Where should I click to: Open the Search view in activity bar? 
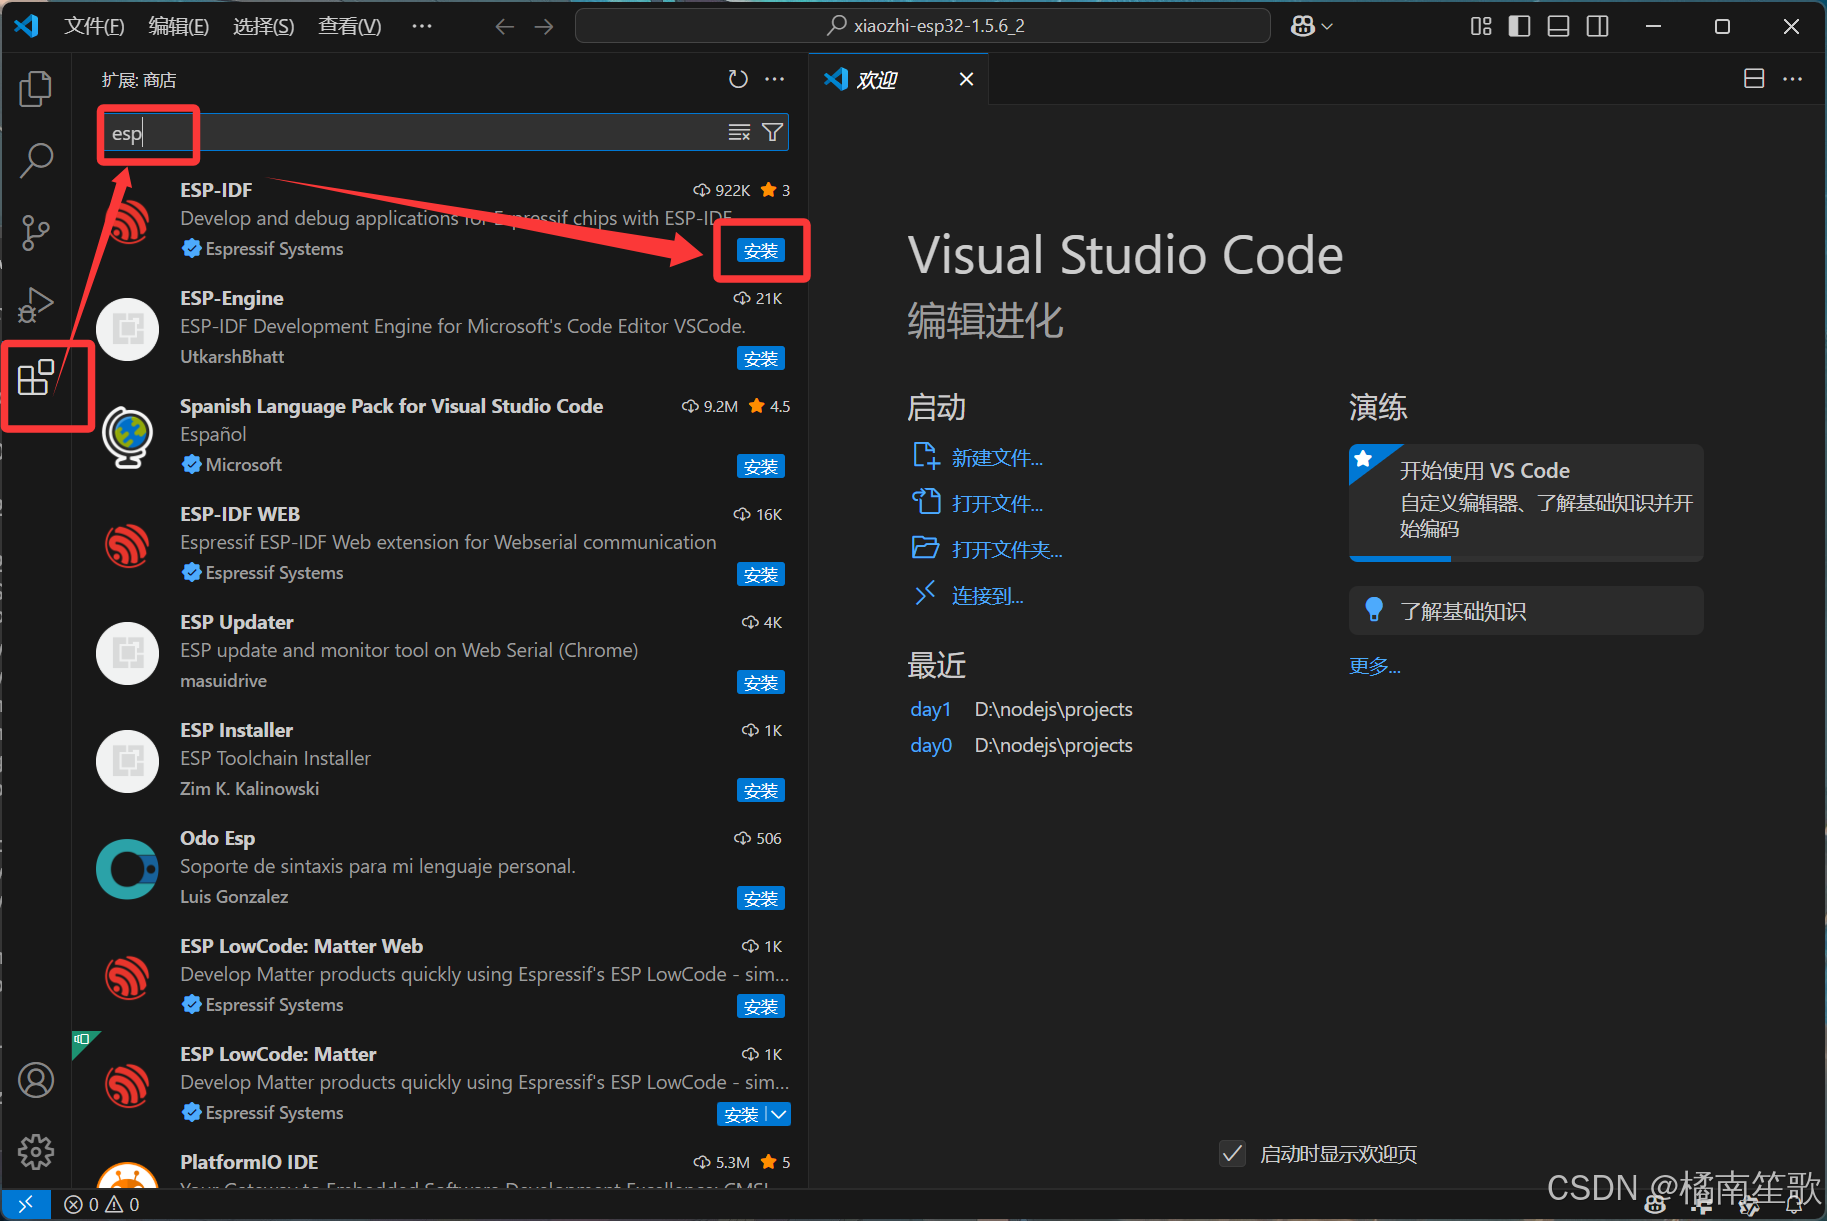click(x=36, y=160)
